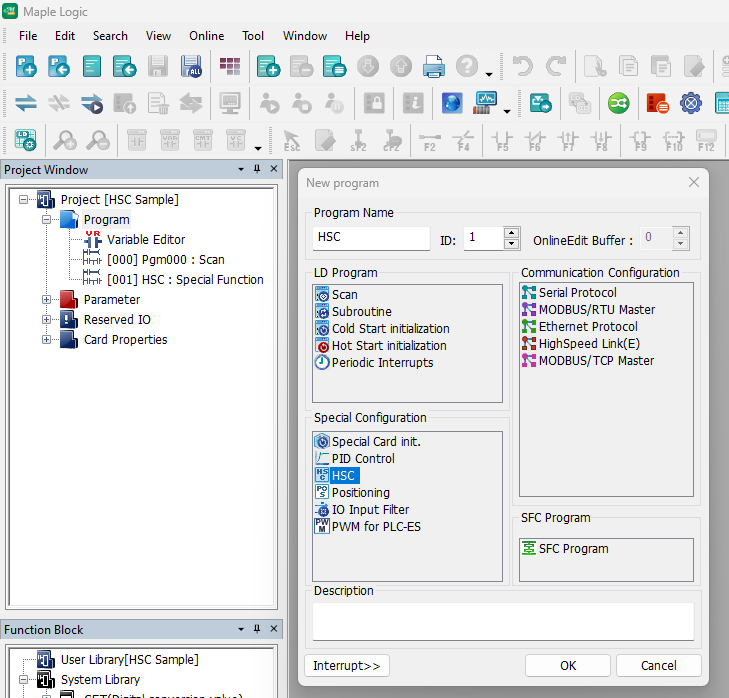Screen dimensions: 729x698
Task: Click the grid memory monitor icon
Action: pyautogui.click(x=230, y=66)
